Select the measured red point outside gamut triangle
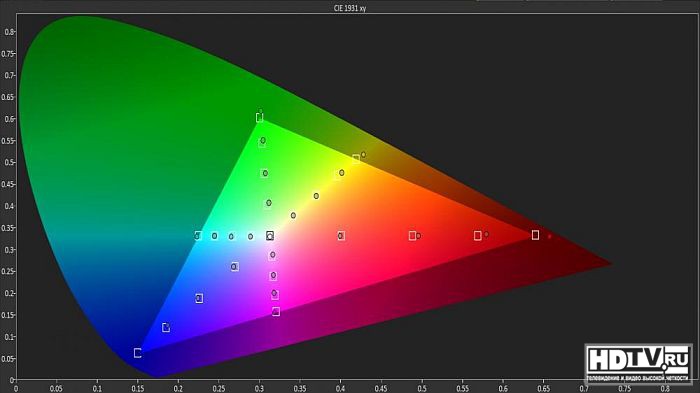This screenshot has width=700, height=393. 550,236
